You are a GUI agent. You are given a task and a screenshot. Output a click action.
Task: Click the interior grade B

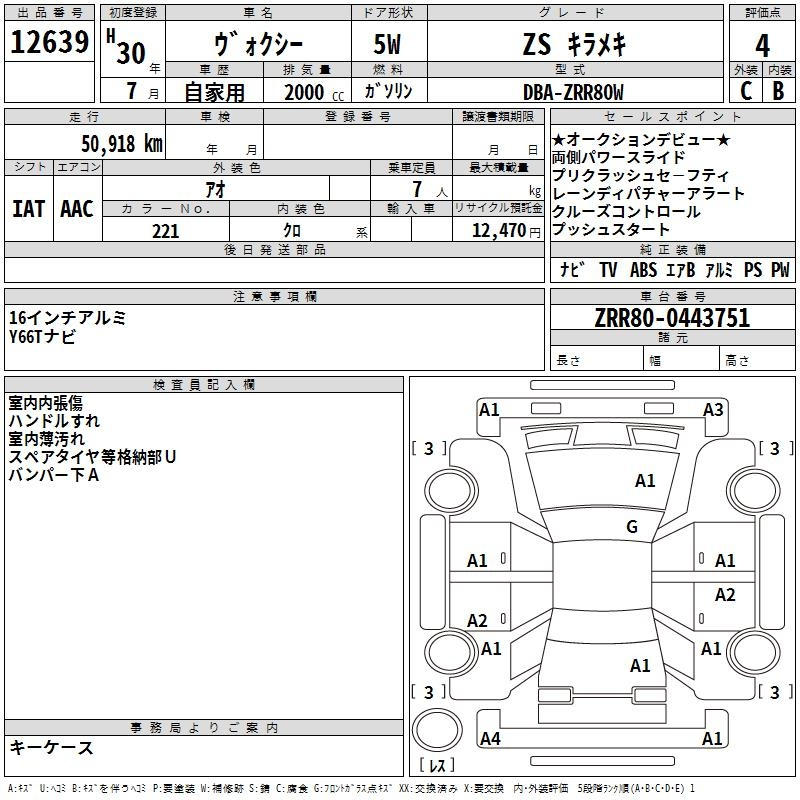click(778, 91)
